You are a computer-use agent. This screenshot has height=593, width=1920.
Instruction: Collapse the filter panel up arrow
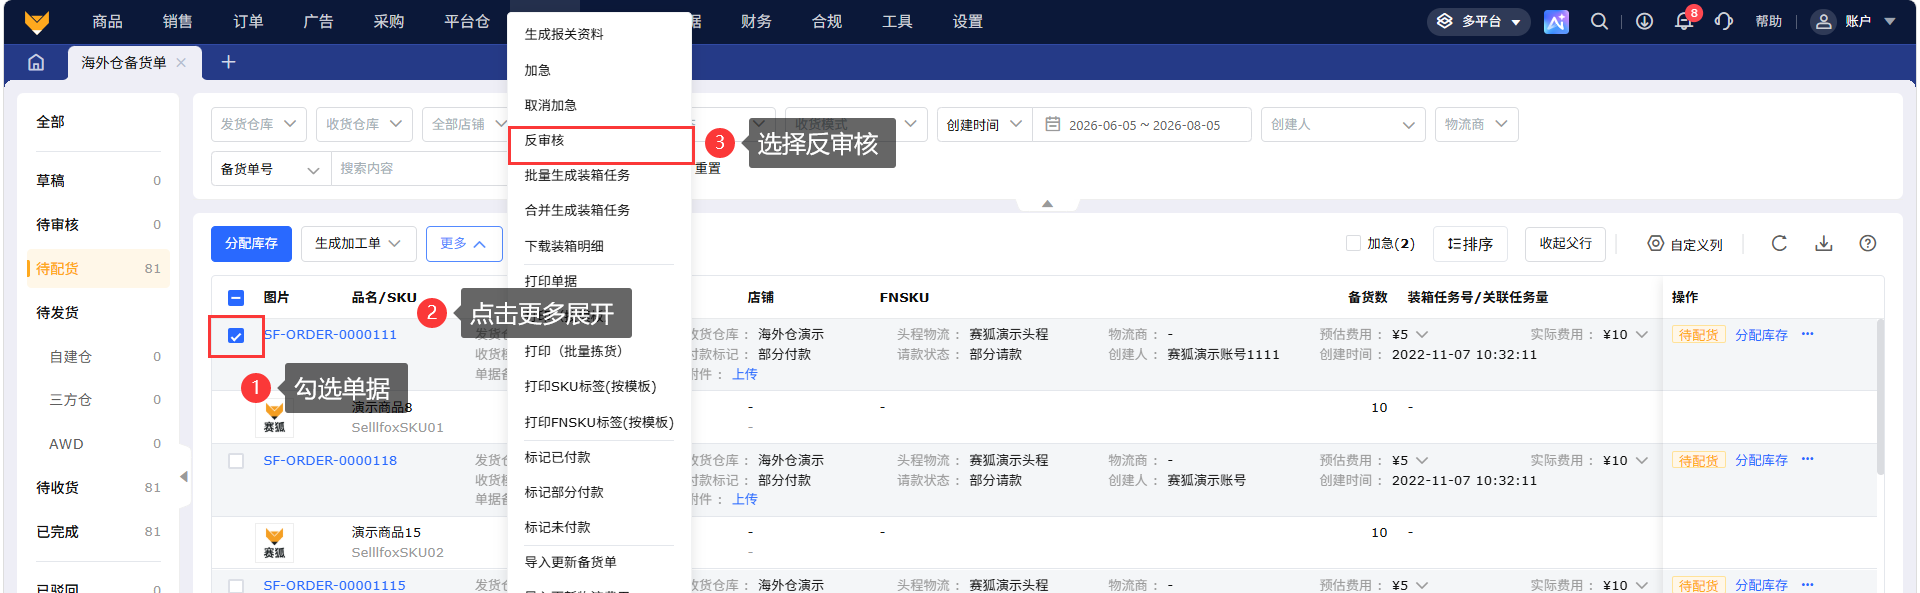(x=1047, y=204)
